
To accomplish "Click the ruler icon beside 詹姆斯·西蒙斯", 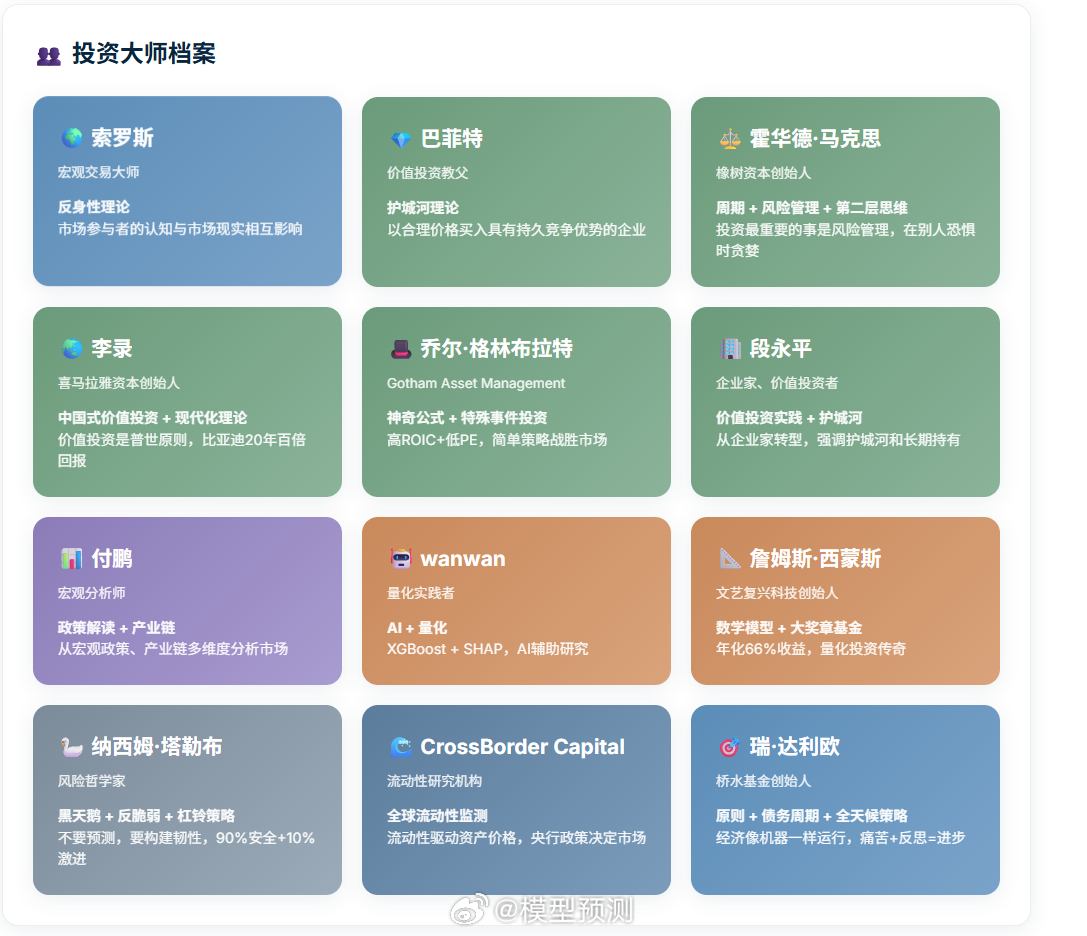I will pos(727,558).
